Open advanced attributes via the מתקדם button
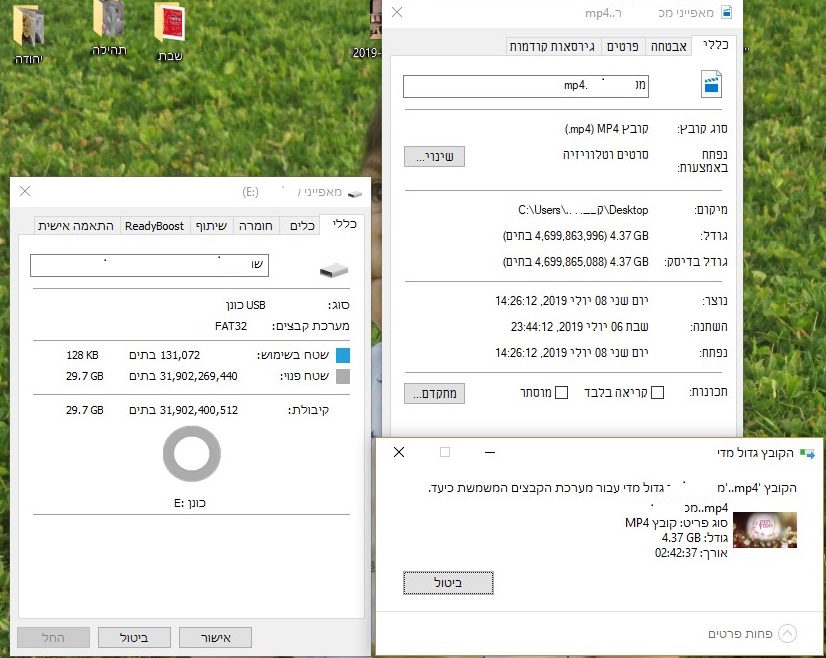Viewport: 826px width, 658px height. click(x=434, y=392)
